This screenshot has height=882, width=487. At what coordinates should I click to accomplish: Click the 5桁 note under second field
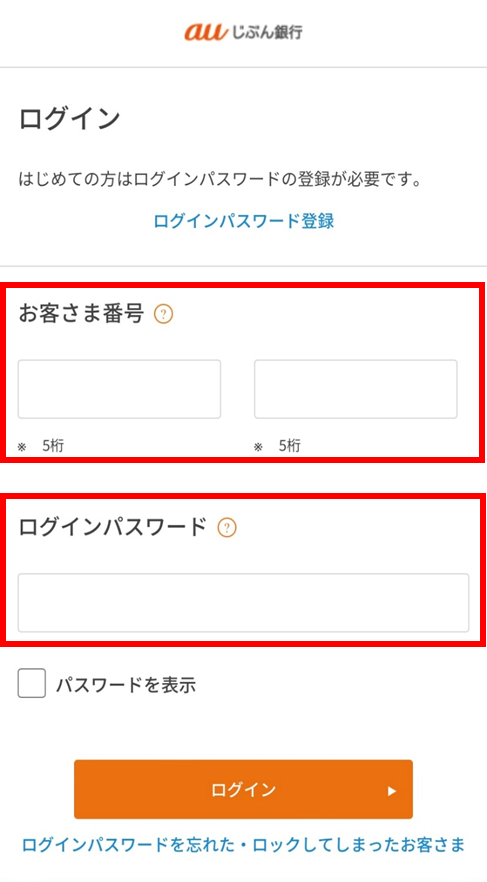290,447
